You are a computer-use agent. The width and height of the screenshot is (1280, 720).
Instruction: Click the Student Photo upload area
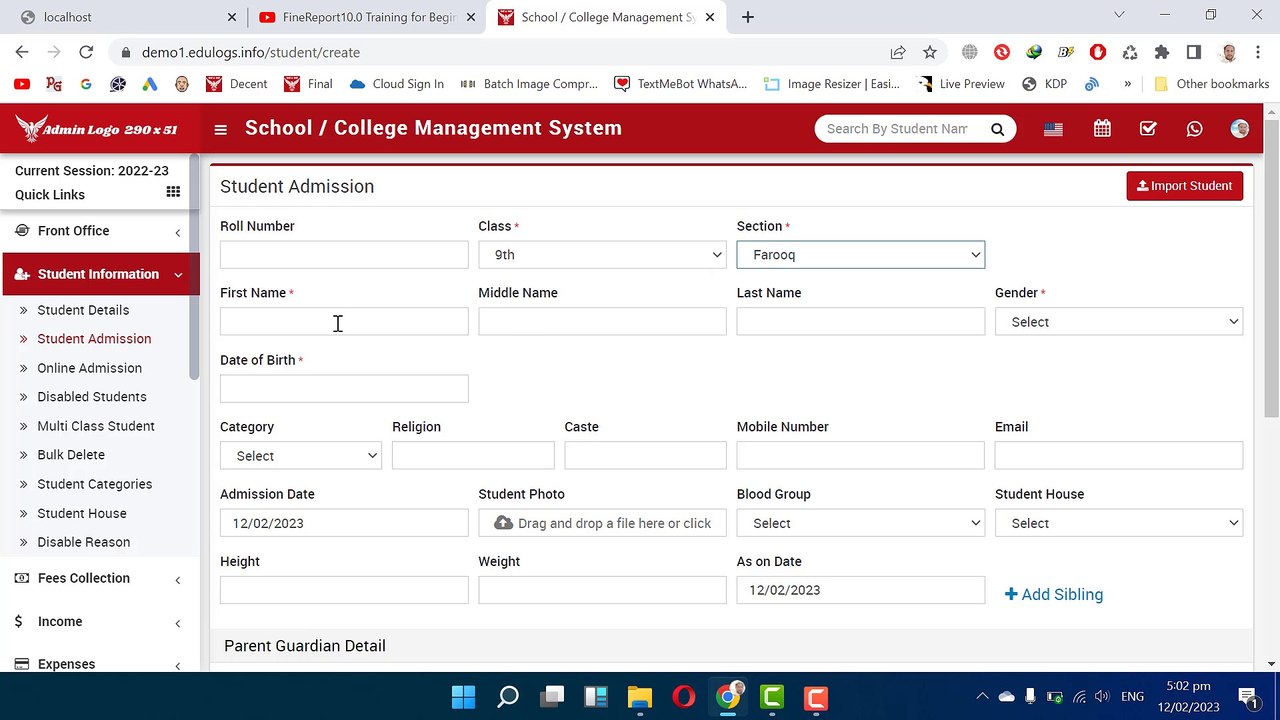[x=602, y=523]
